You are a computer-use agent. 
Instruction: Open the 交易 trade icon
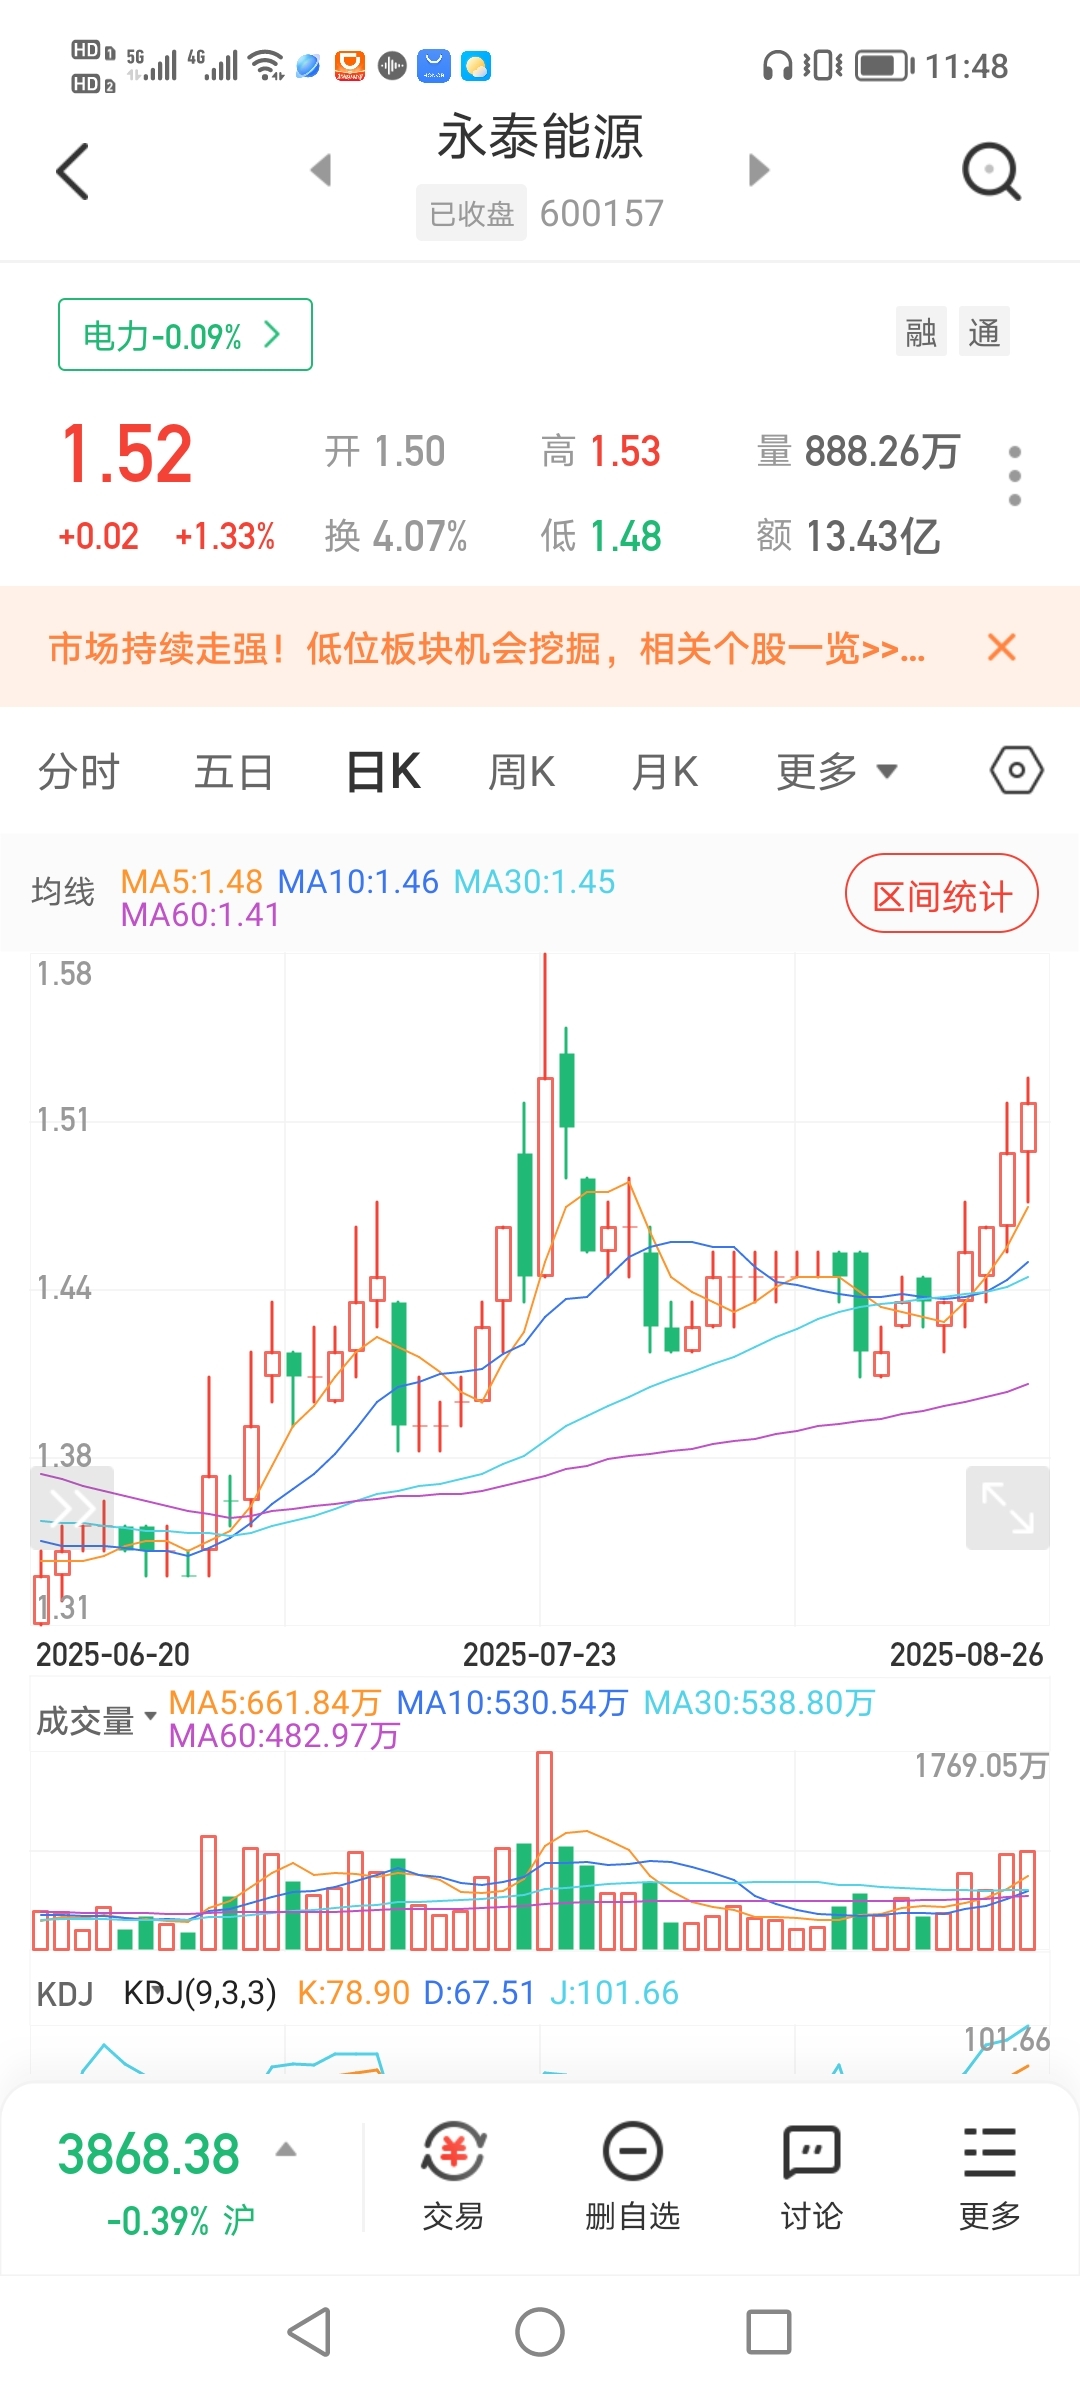(x=453, y=2176)
